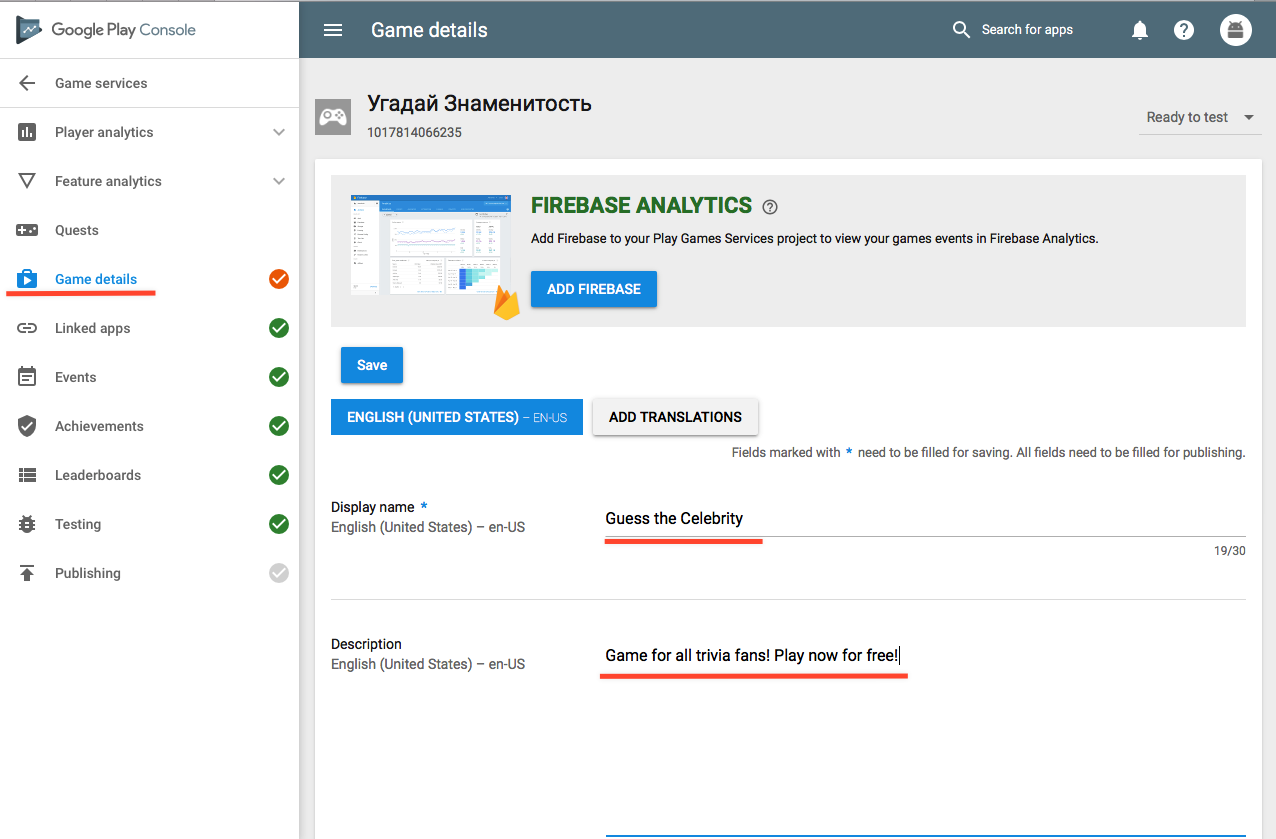Open the help question mark icon
1276x839 pixels.
(x=1184, y=30)
